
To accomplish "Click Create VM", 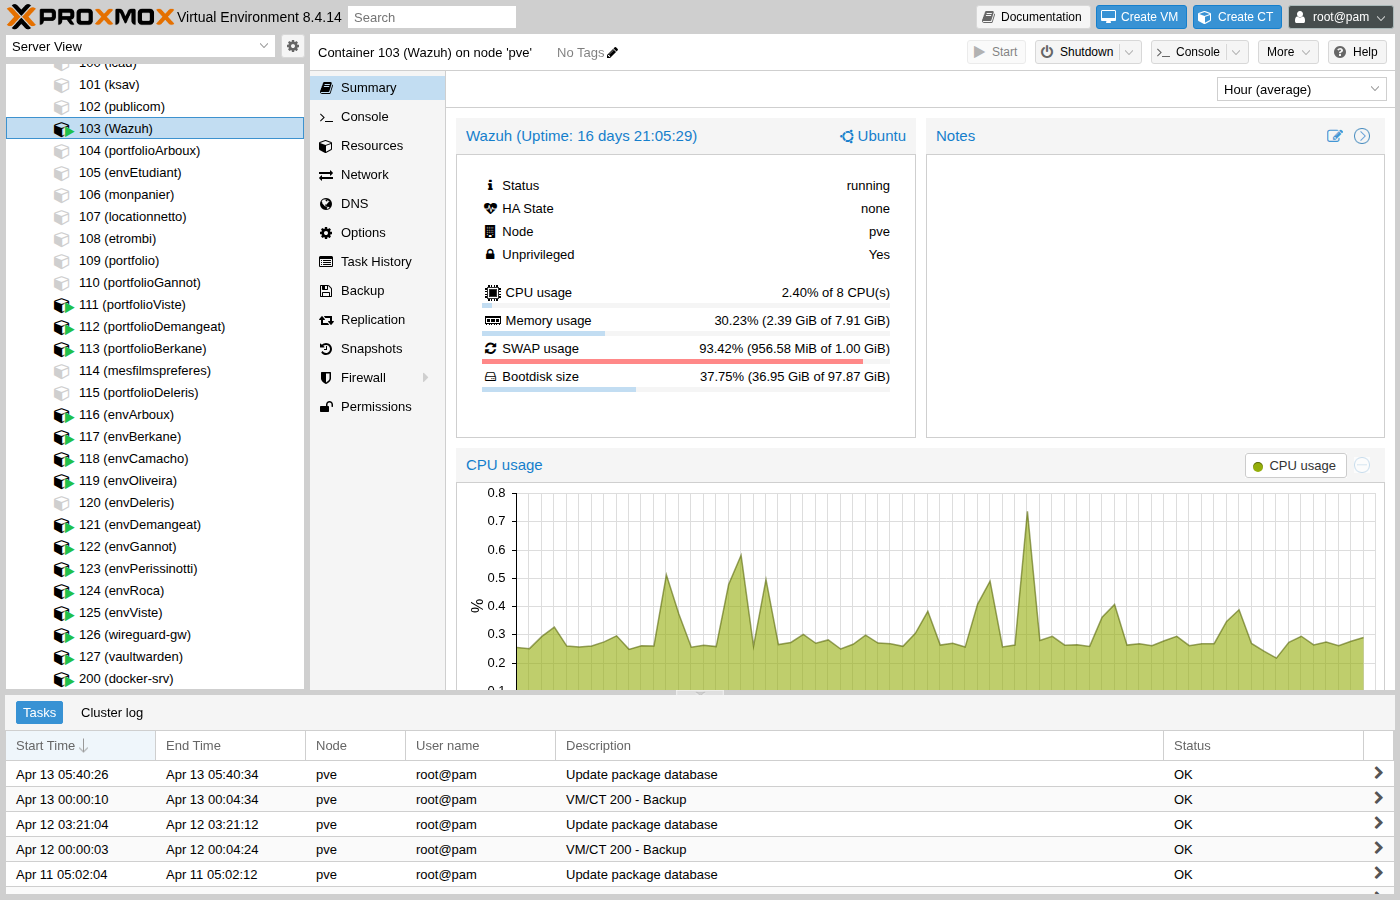I will [1141, 17].
